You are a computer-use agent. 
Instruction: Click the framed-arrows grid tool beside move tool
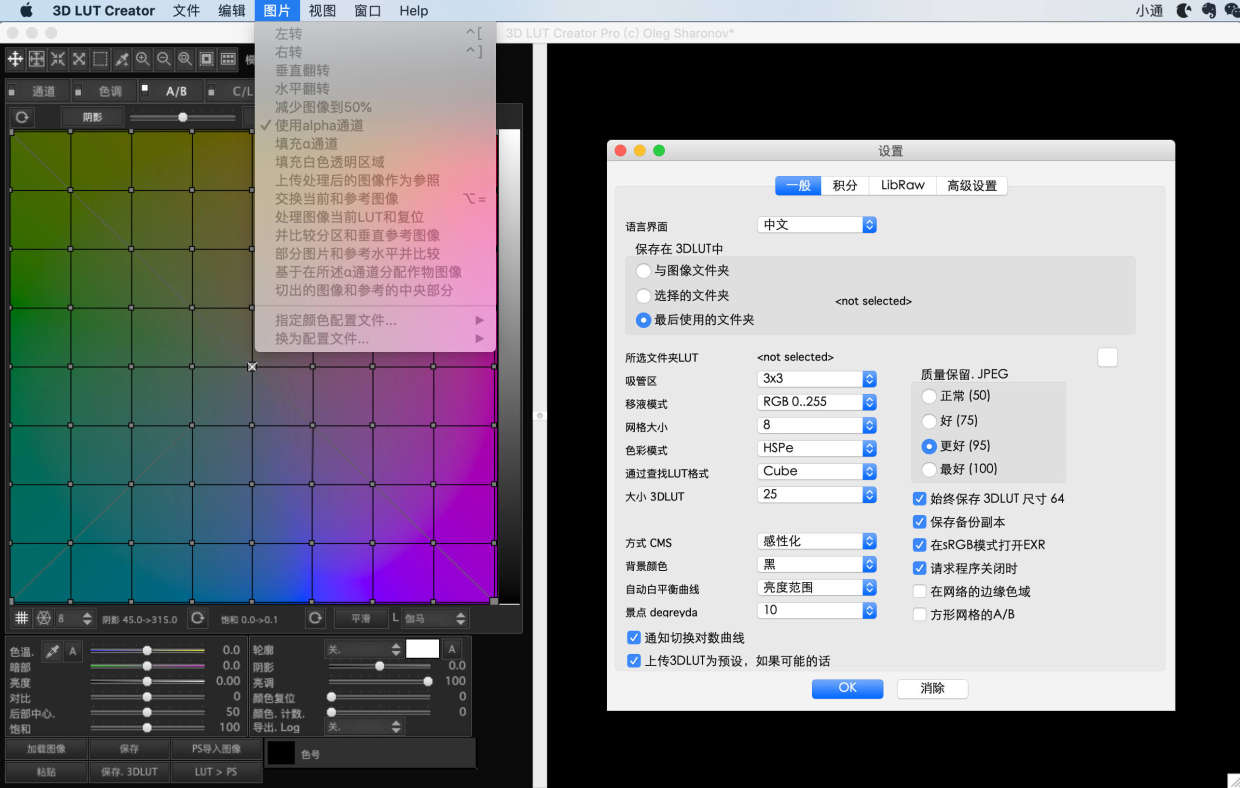(x=36, y=59)
